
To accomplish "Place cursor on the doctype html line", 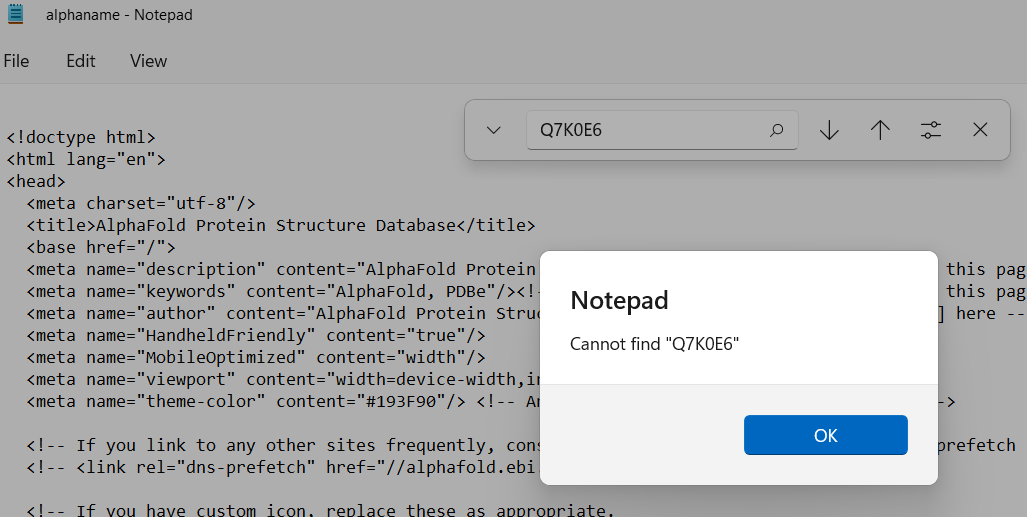I will point(80,137).
